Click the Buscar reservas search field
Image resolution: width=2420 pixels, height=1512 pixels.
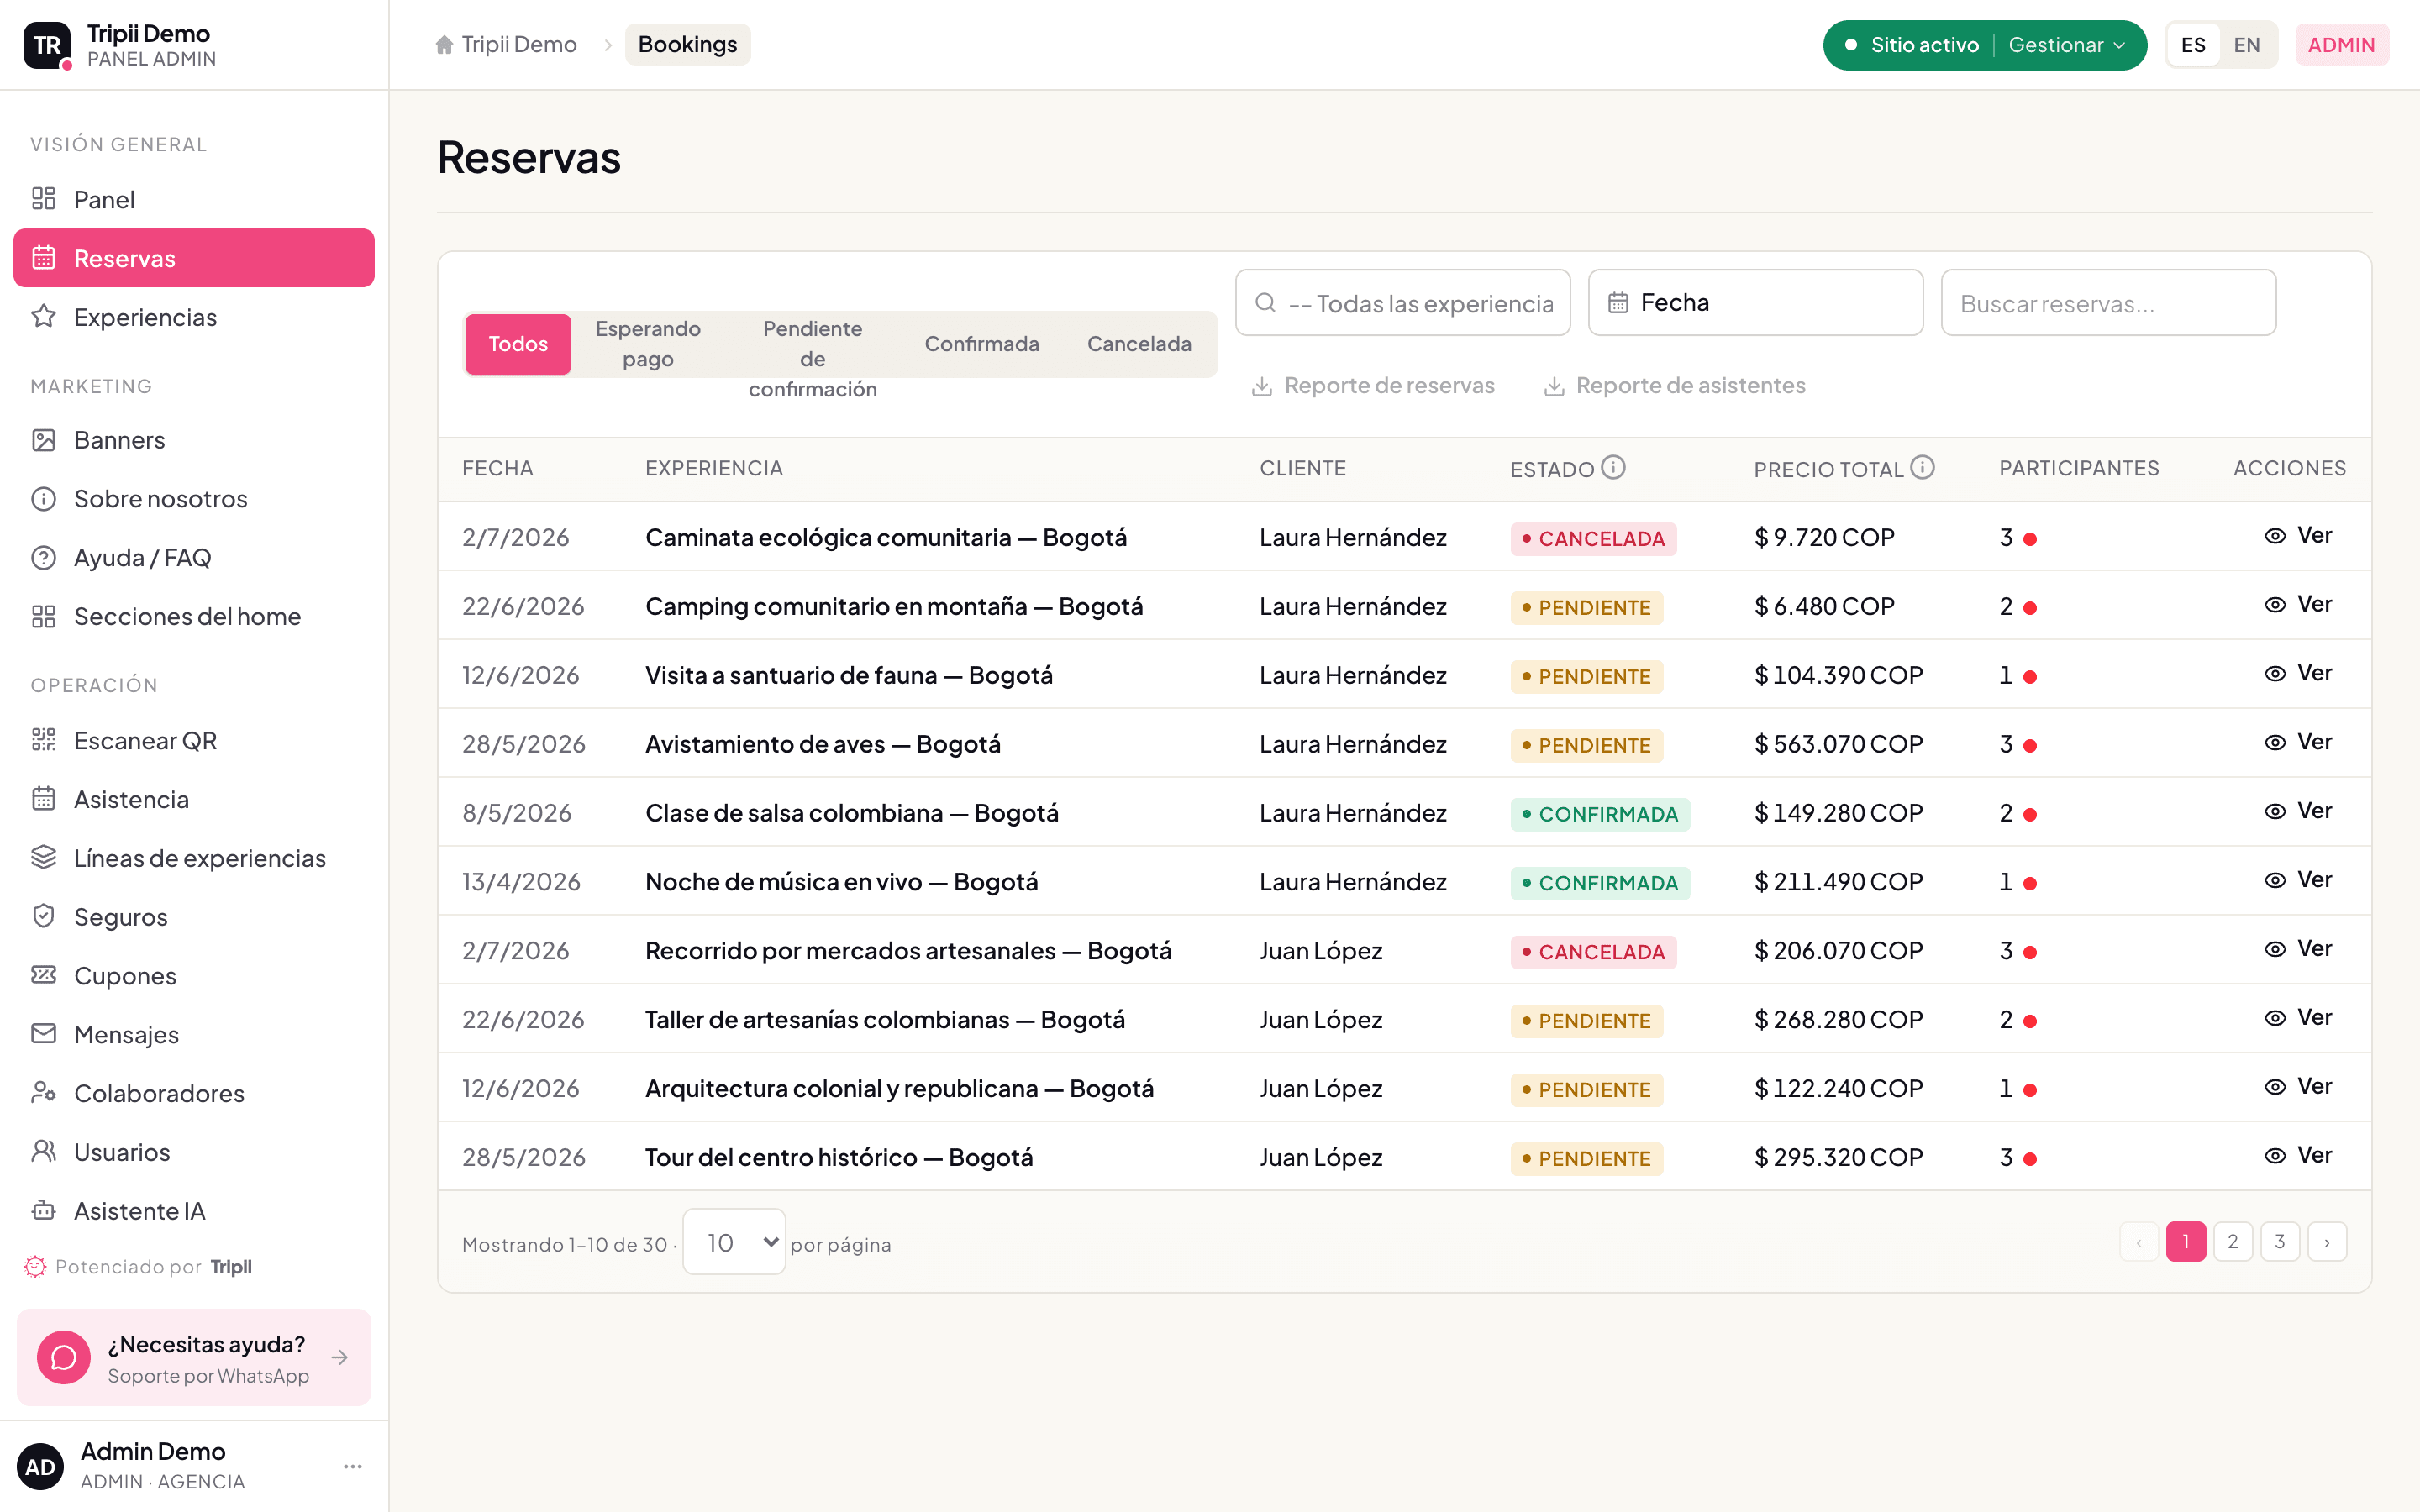[x=2108, y=303]
